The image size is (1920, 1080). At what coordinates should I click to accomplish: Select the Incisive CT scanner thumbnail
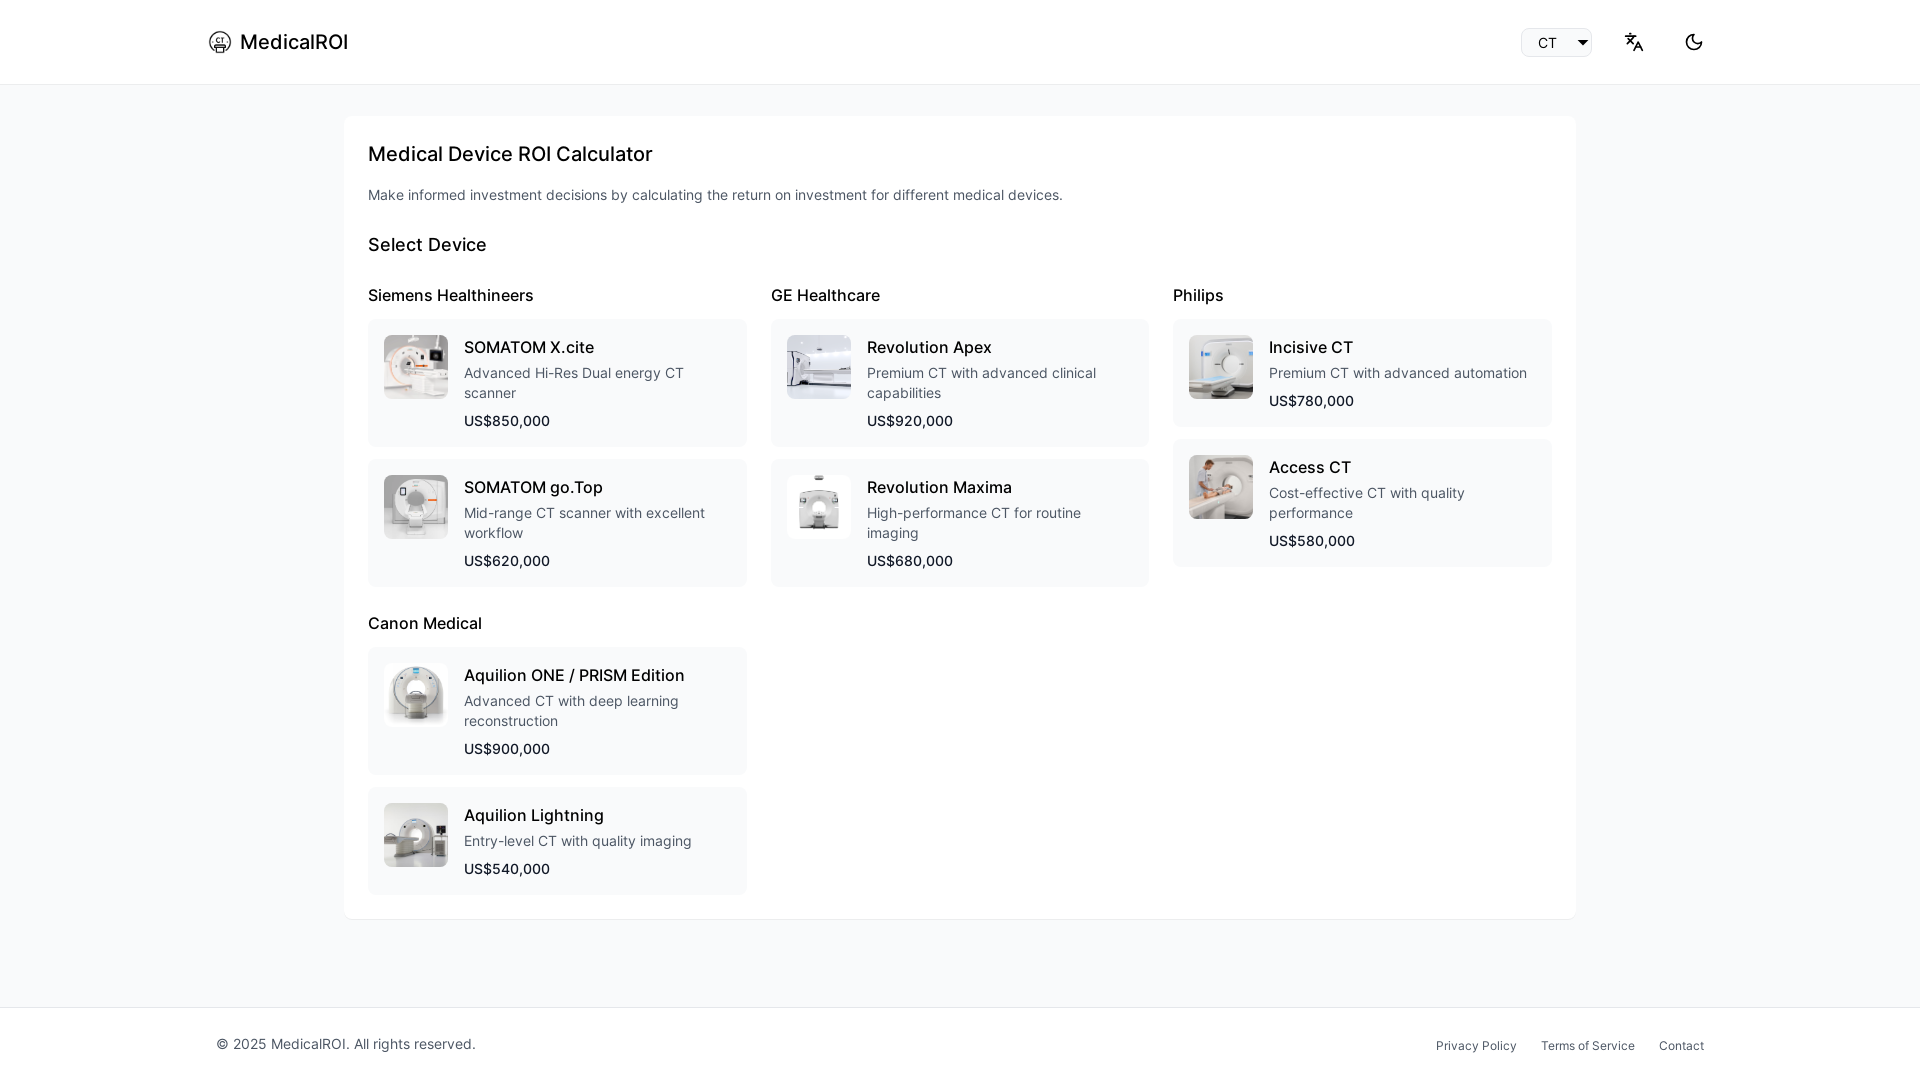(1221, 367)
